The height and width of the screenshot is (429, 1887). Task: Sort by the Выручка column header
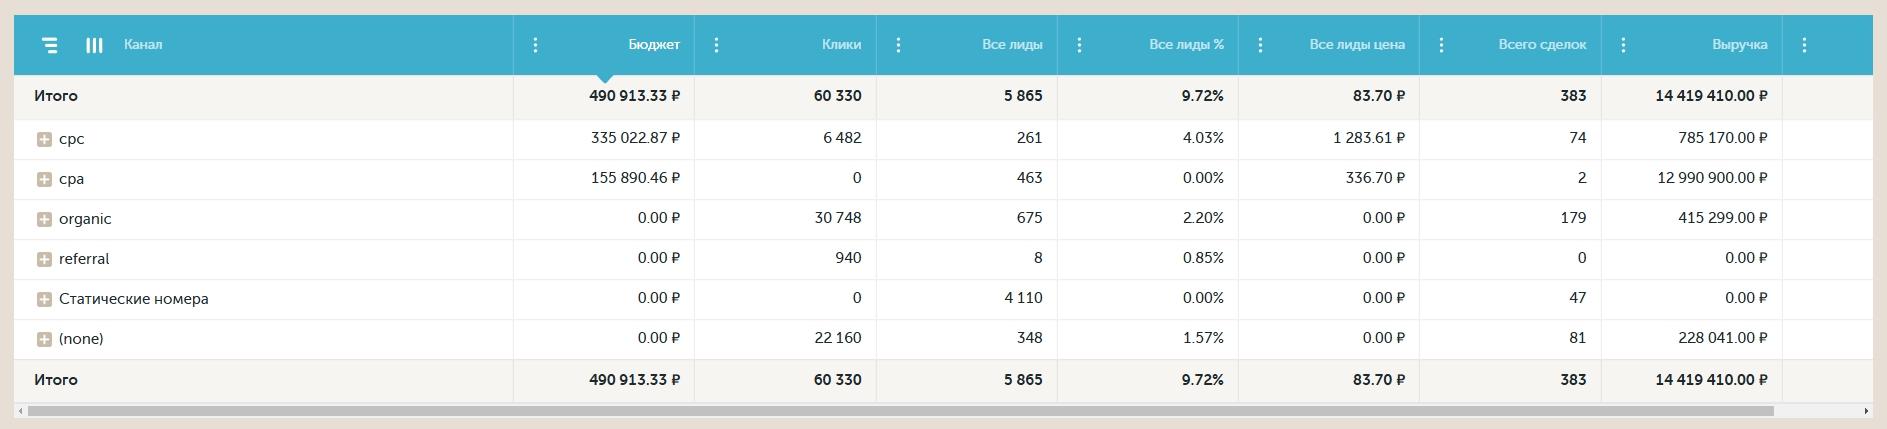coord(1739,45)
